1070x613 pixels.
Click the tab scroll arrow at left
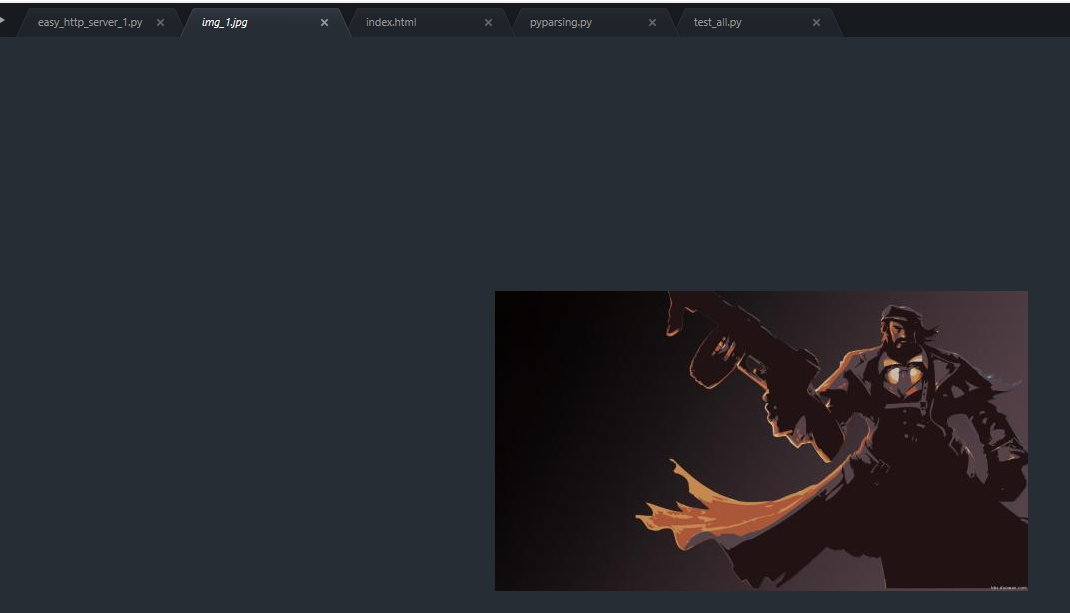tap(3, 20)
